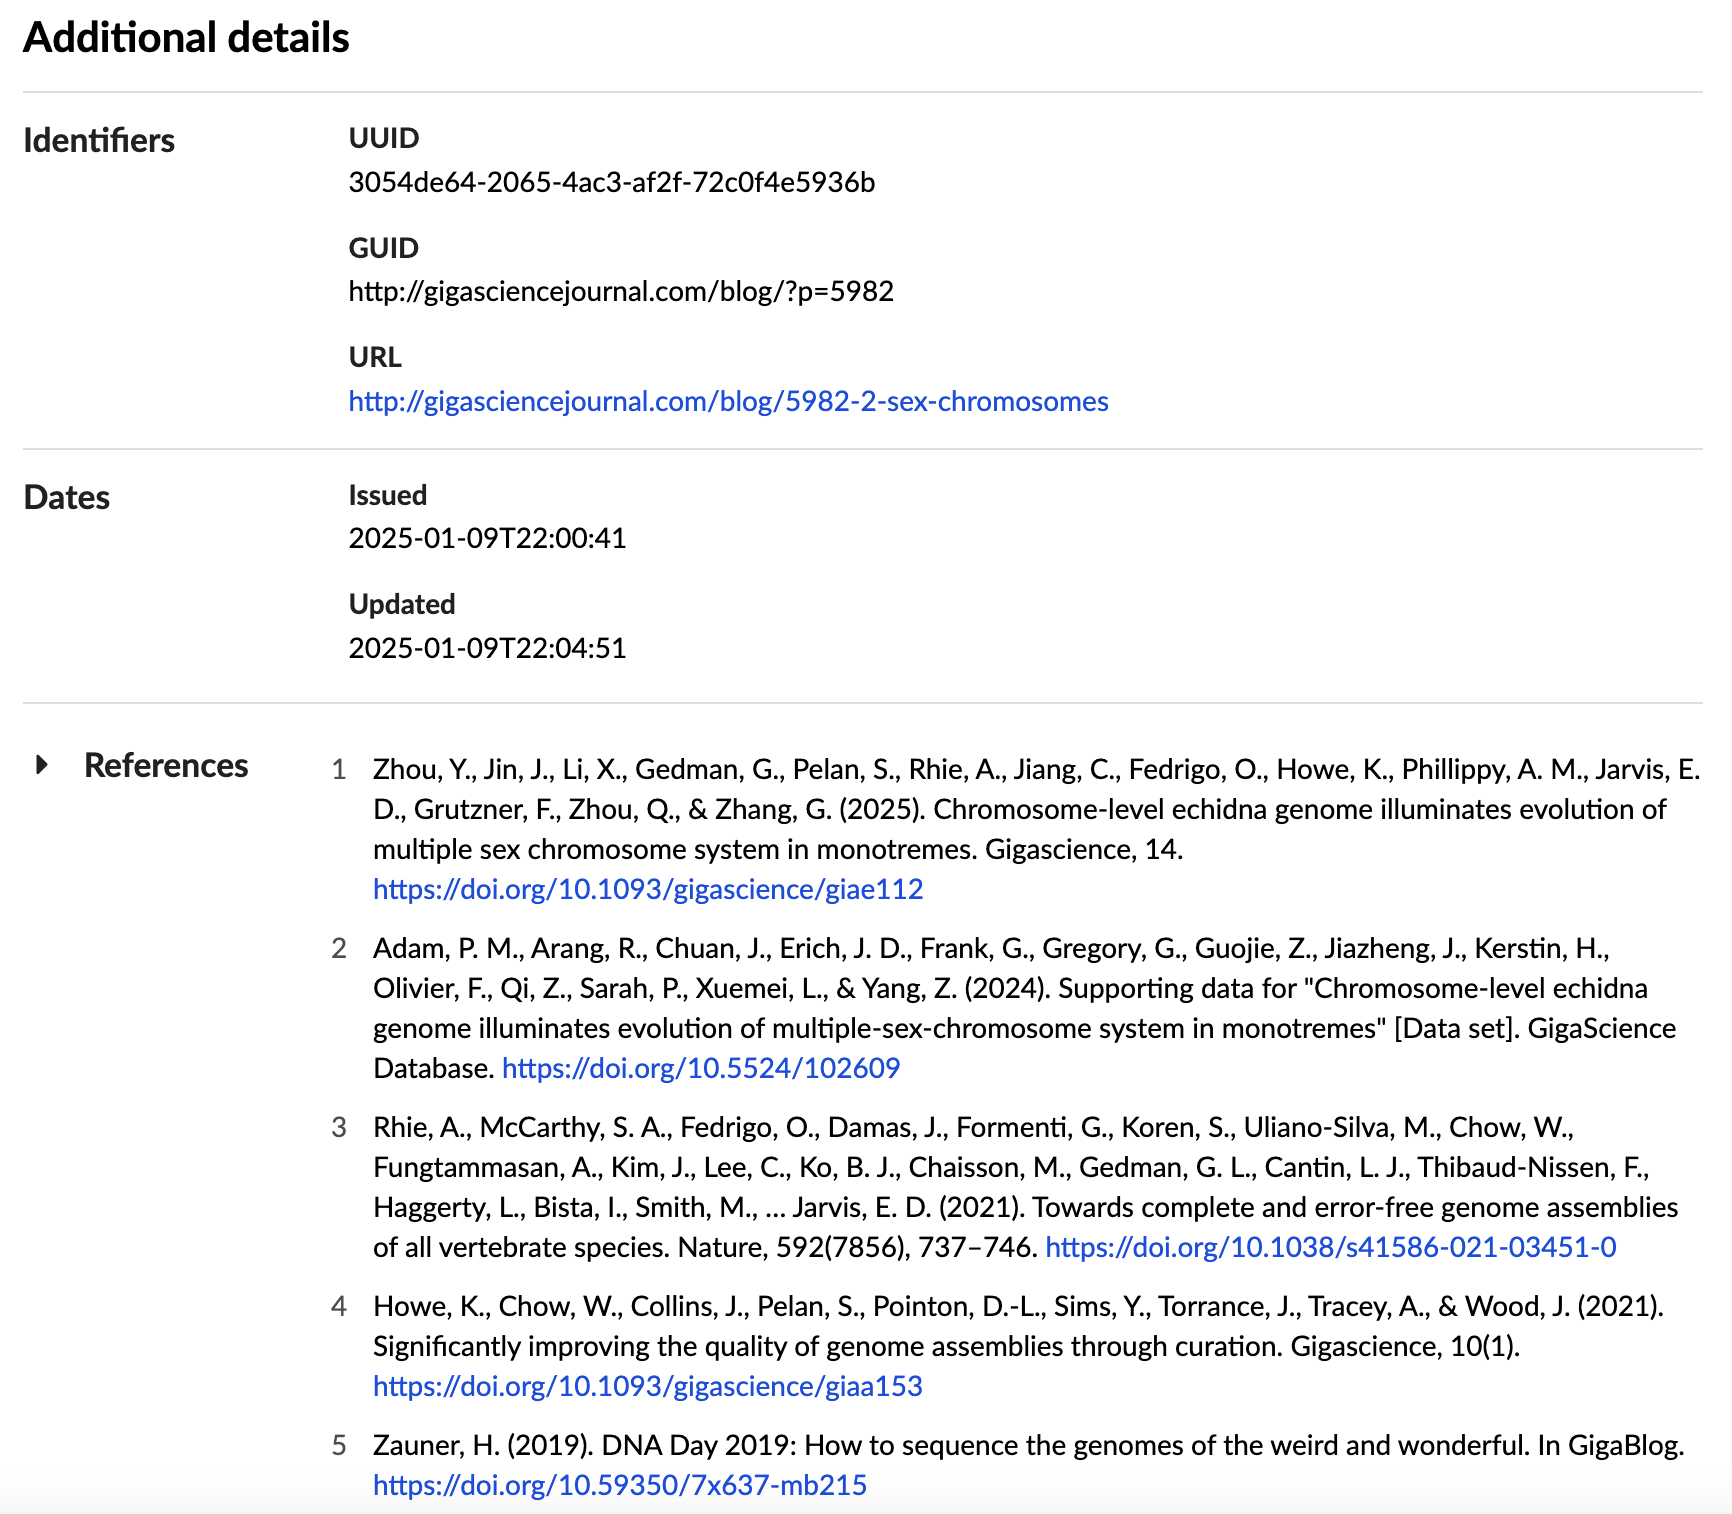
Task: Open the Nature s41586-021-03451-0 DOI link
Action: [1330, 1247]
